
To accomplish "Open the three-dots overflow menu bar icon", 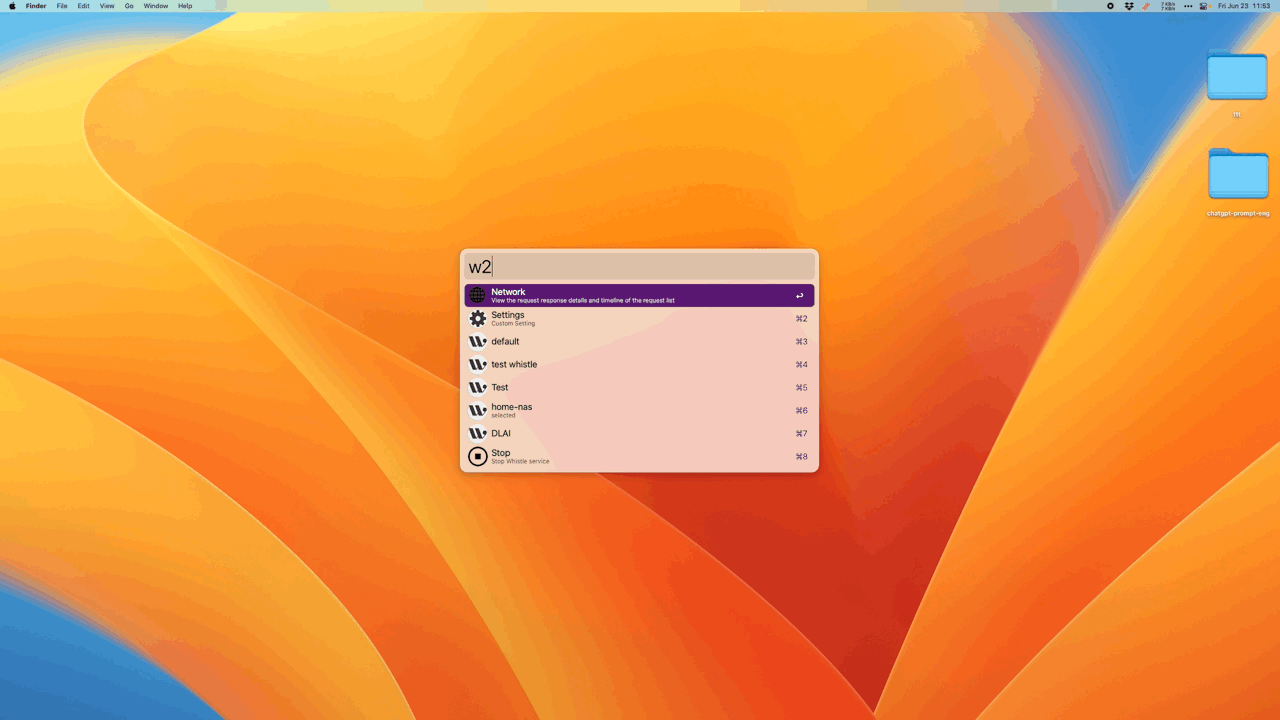I will pyautogui.click(x=1188, y=6).
